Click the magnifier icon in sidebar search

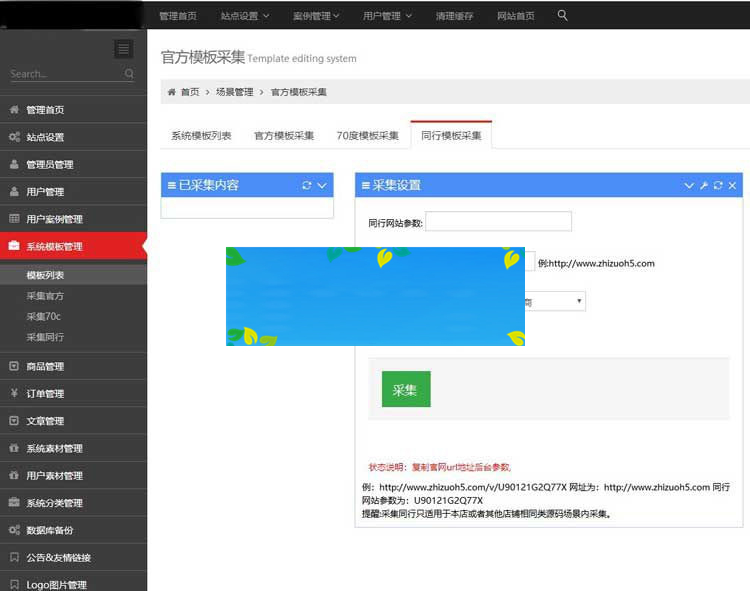click(x=129, y=74)
